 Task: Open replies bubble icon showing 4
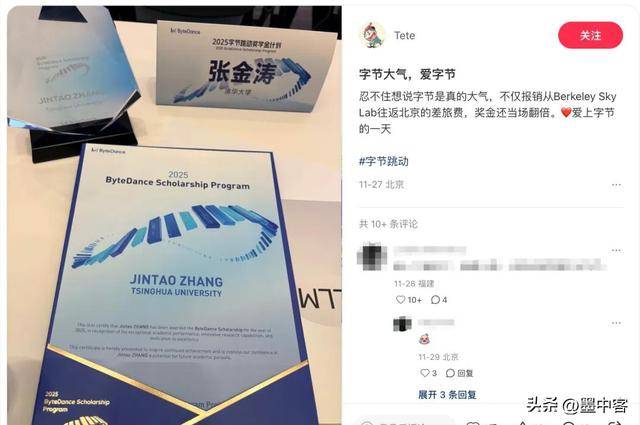(436, 300)
